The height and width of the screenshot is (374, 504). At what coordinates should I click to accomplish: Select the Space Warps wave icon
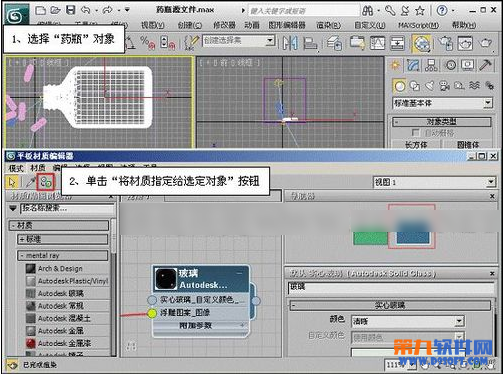tap(475, 86)
